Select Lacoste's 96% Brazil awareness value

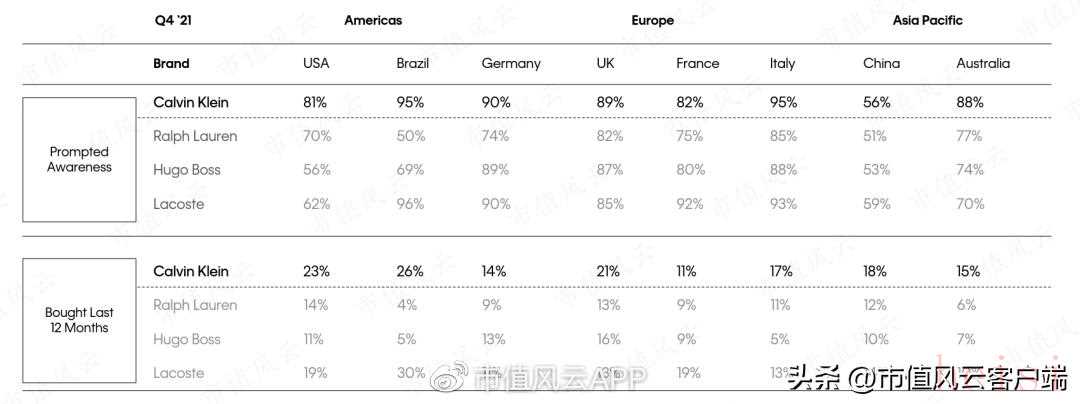(411, 204)
